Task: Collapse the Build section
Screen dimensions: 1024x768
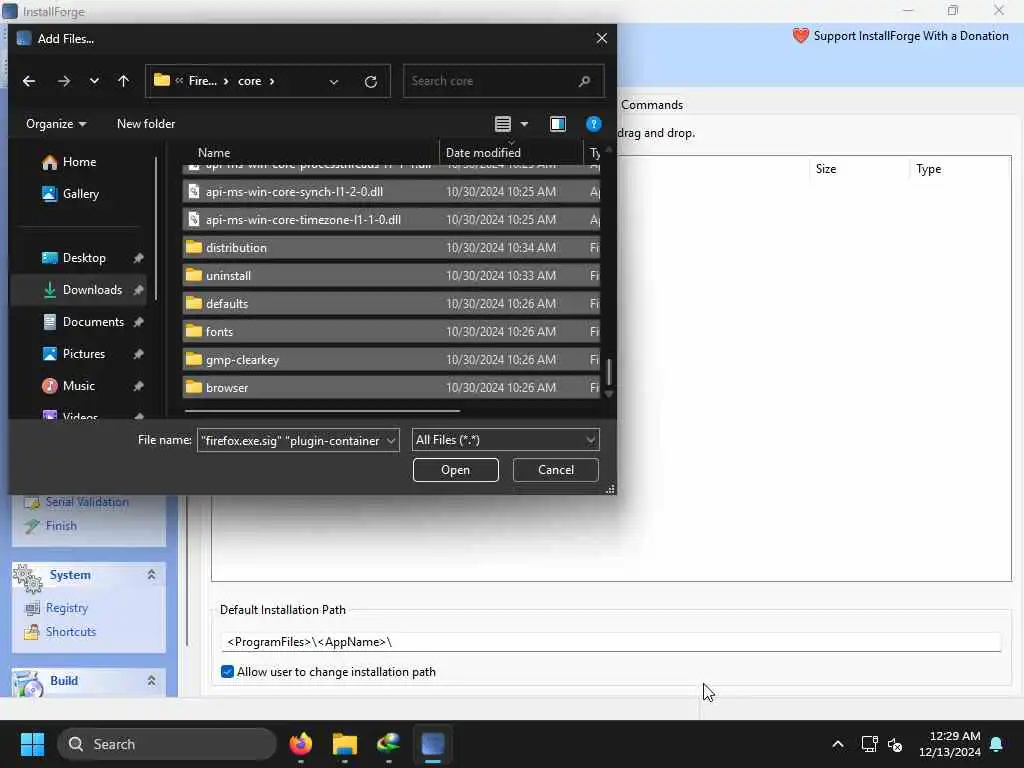Action: pyautogui.click(x=152, y=680)
